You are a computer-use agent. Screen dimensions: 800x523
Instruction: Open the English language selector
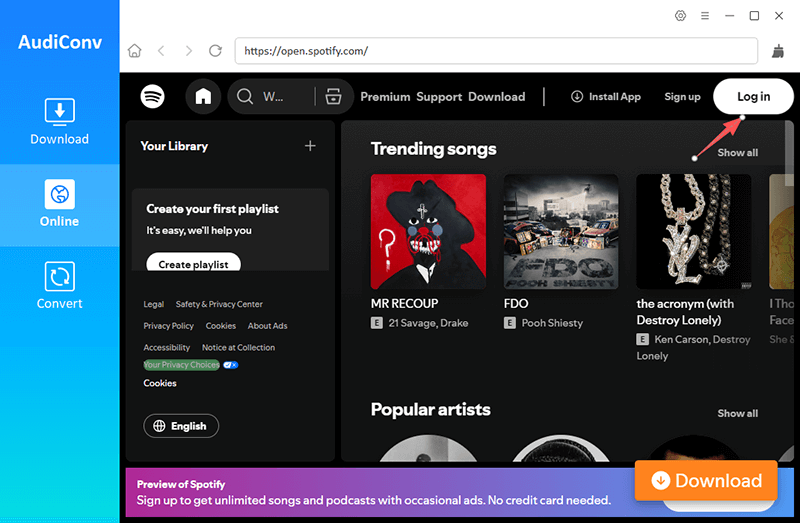click(x=181, y=426)
